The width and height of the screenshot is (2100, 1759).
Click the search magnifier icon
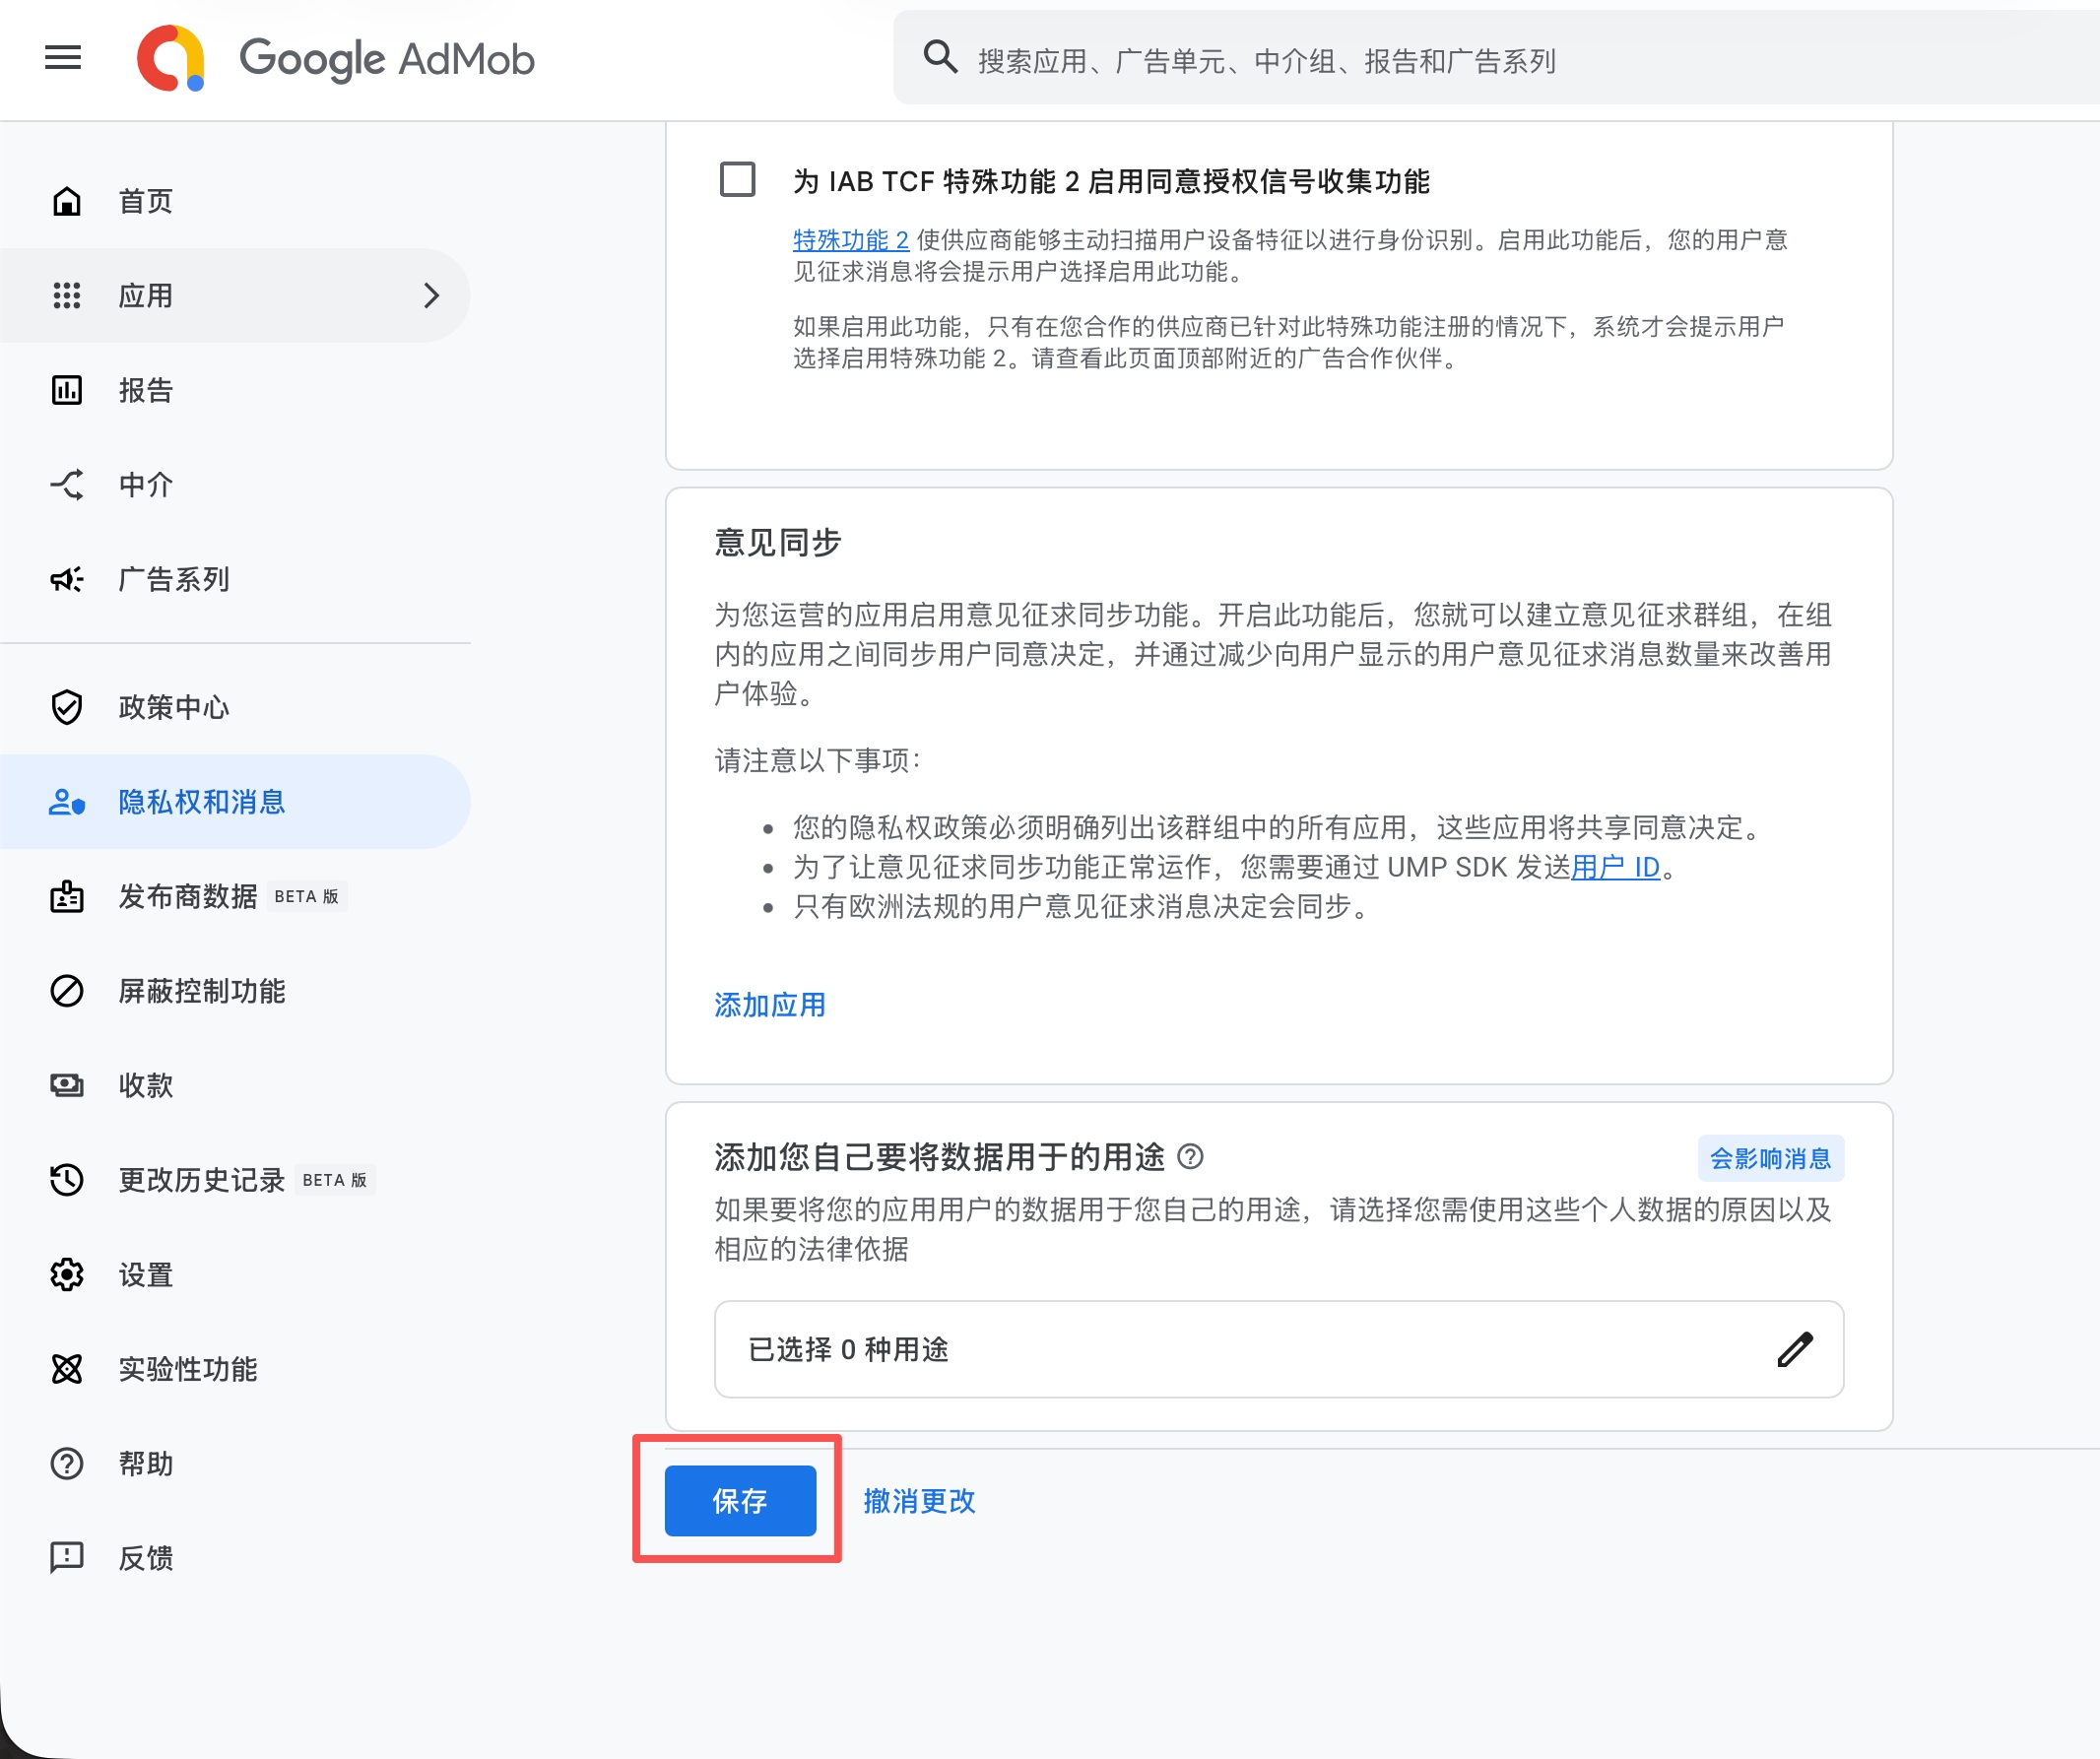click(x=940, y=57)
